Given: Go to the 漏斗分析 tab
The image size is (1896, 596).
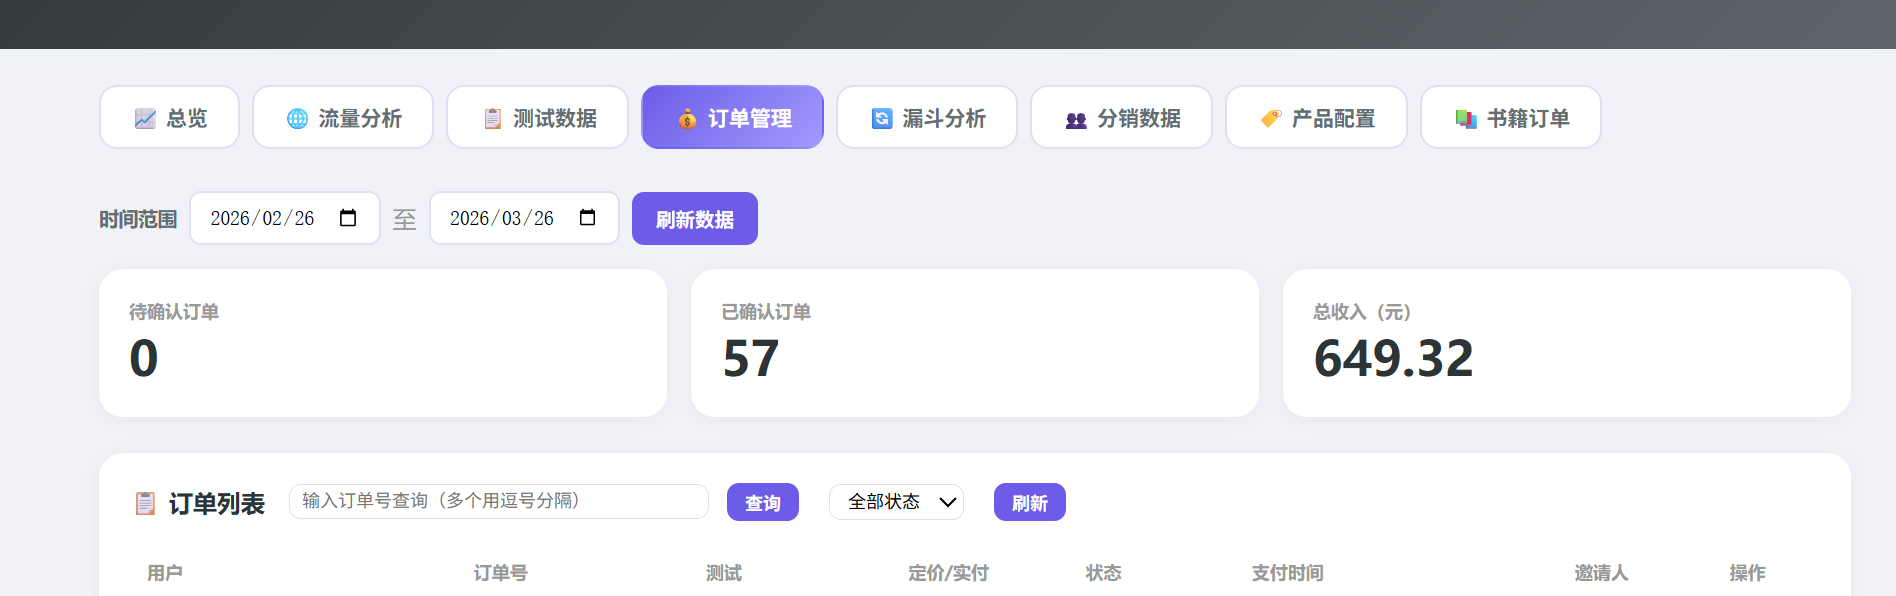Looking at the screenshot, I should tap(927, 118).
